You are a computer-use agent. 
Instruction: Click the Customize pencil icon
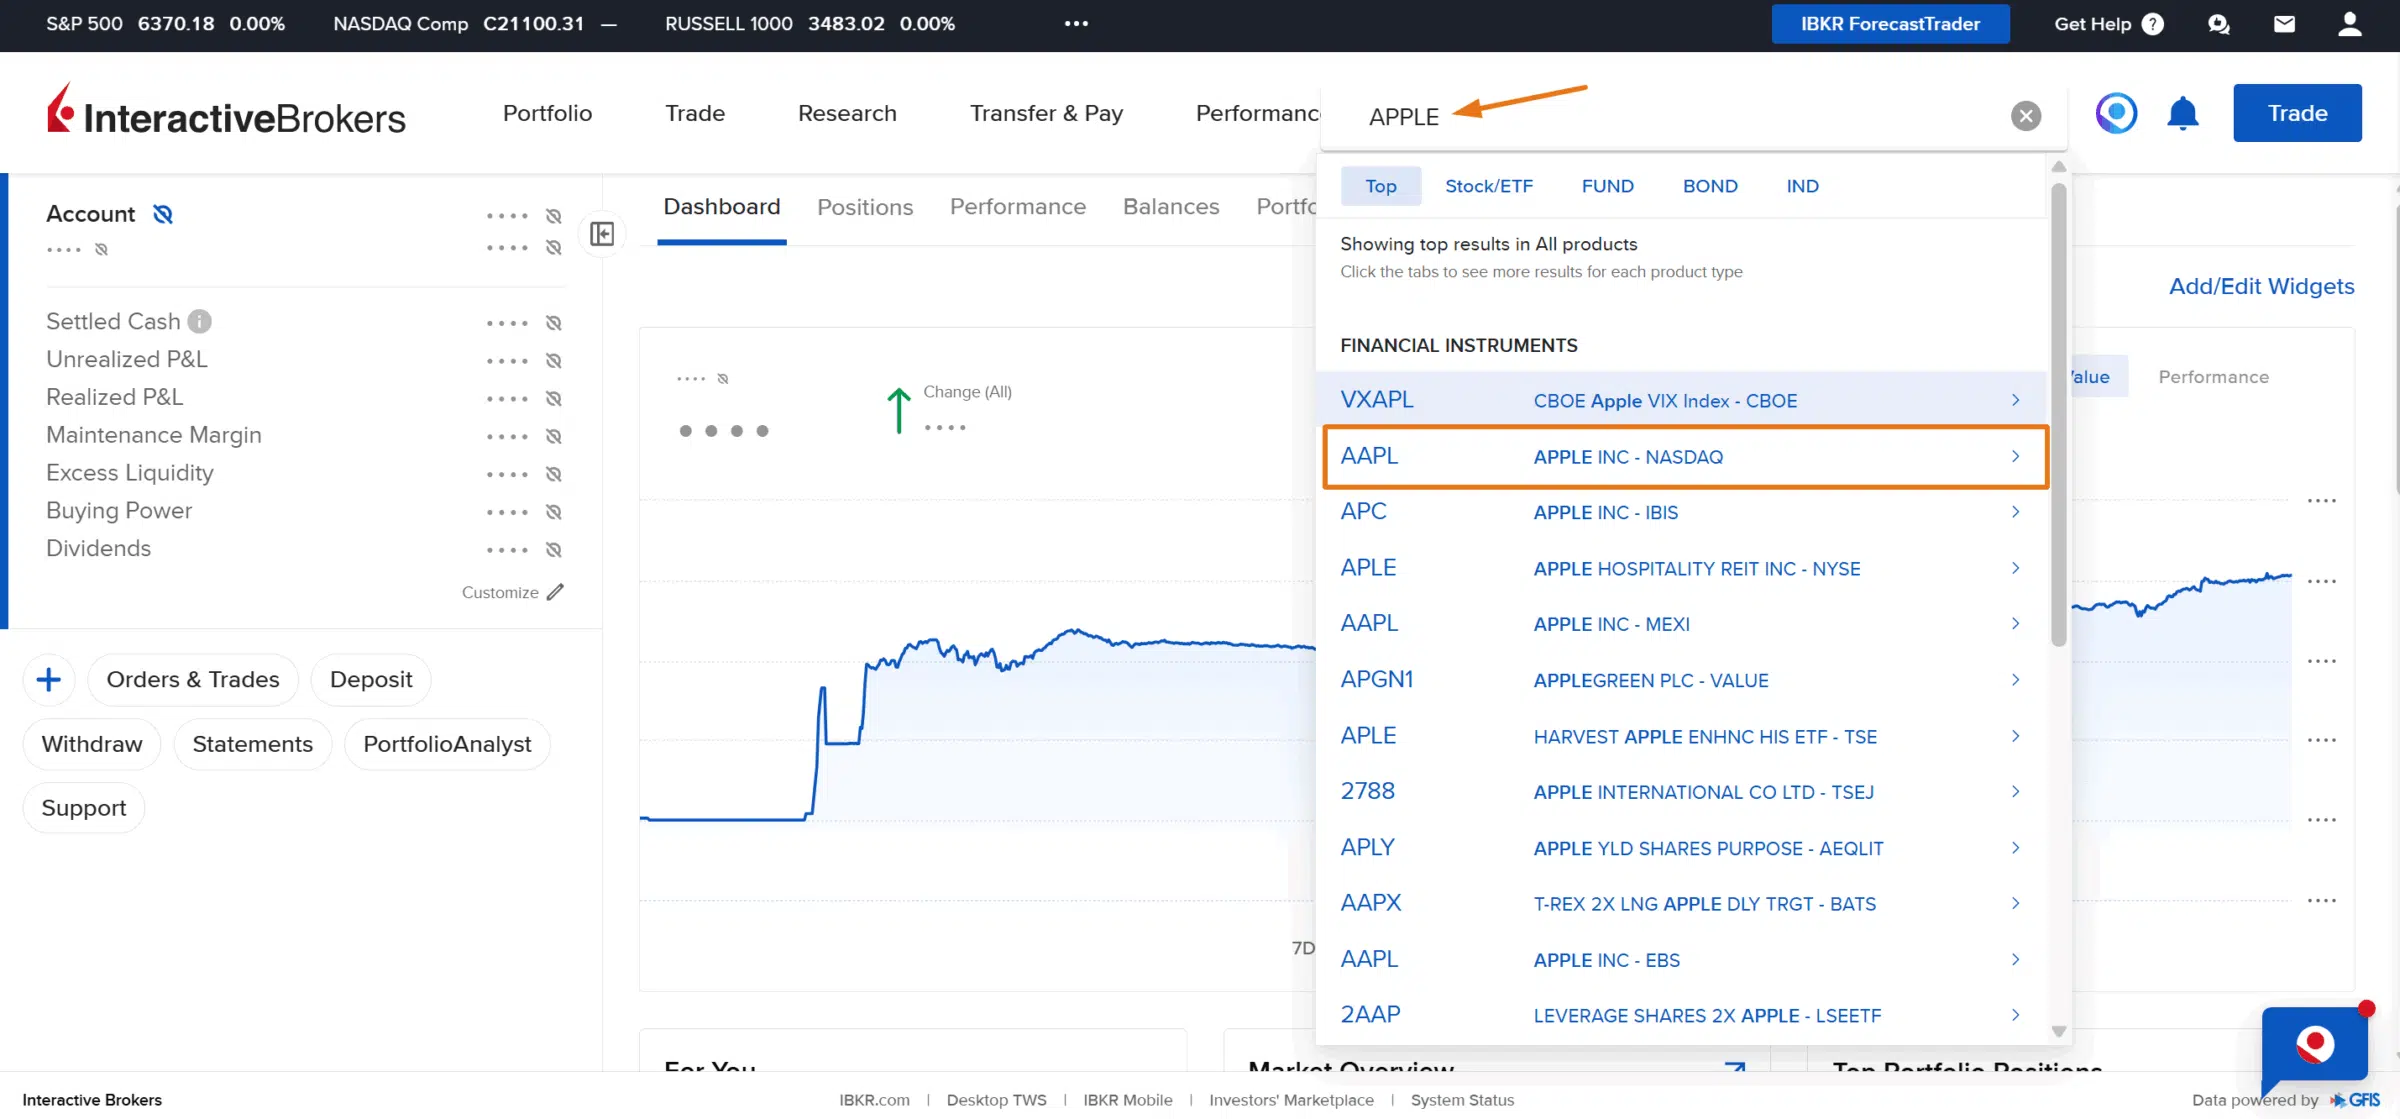[555, 592]
